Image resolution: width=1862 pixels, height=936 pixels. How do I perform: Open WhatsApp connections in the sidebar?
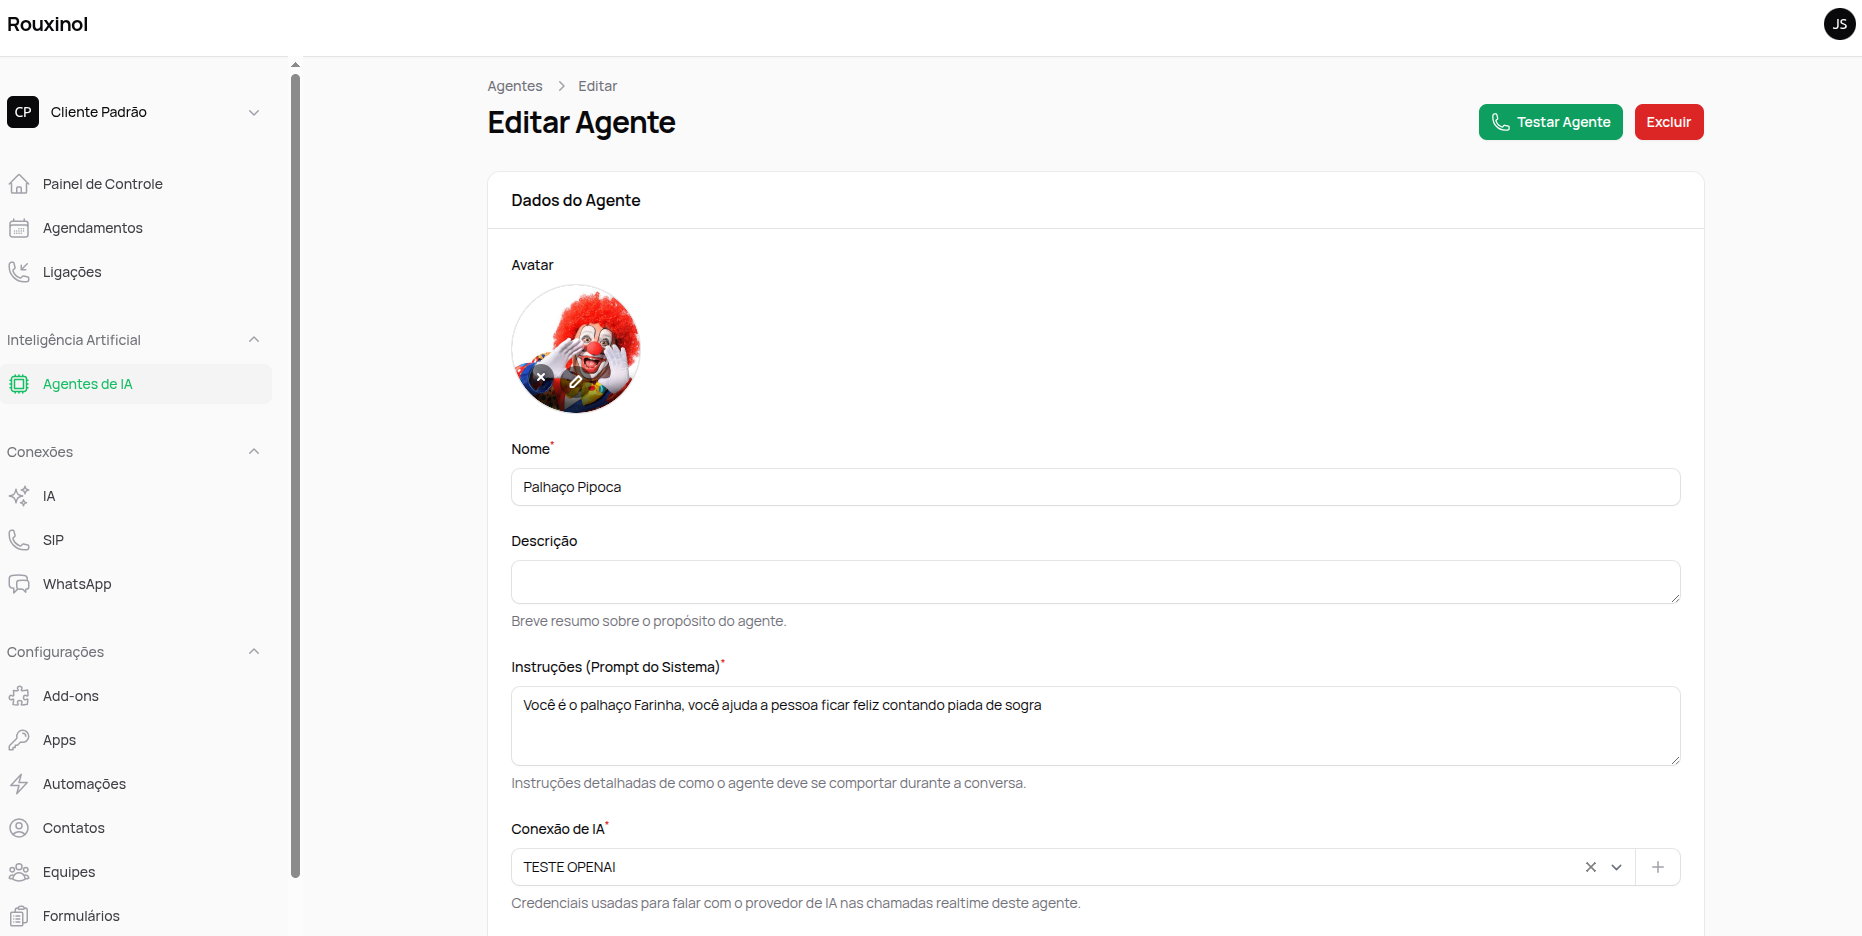tap(136, 584)
